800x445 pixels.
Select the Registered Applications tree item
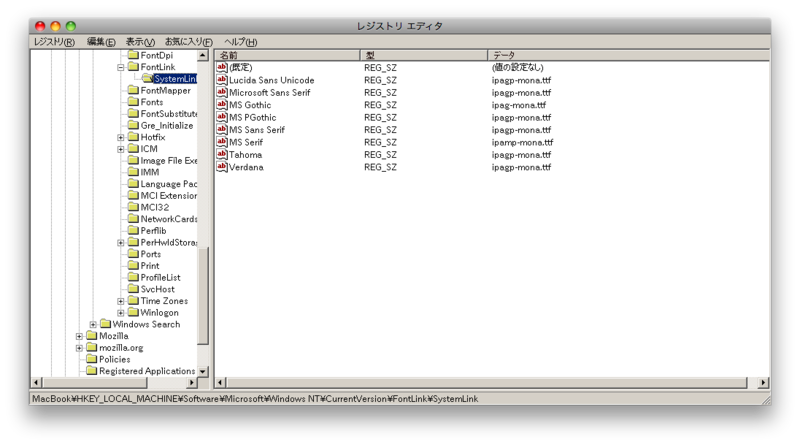147,371
